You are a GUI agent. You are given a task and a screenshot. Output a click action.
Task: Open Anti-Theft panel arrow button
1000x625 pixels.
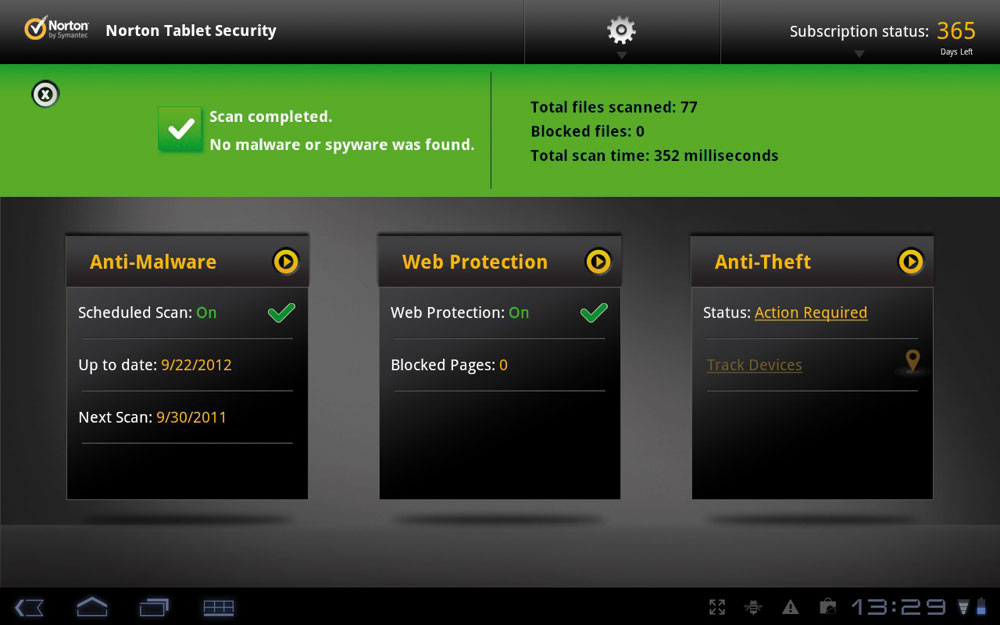[x=911, y=261]
